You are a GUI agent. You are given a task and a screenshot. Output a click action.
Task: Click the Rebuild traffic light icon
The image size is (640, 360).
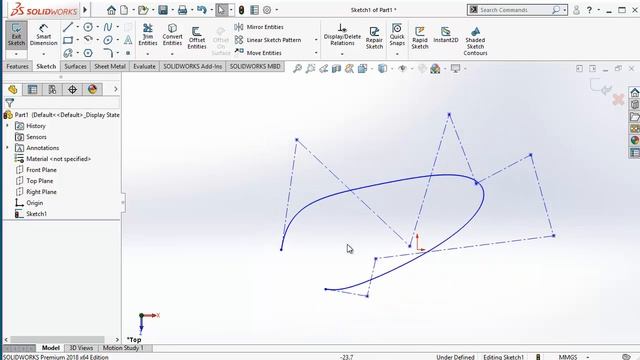click(x=241, y=10)
